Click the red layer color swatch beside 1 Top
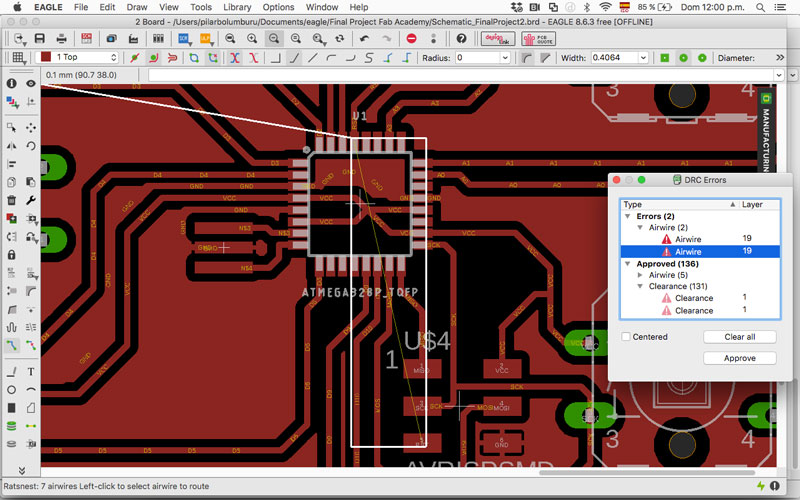The width and height of the screenshot is (800, 500). pyautogui.click(x=45, y=57)
